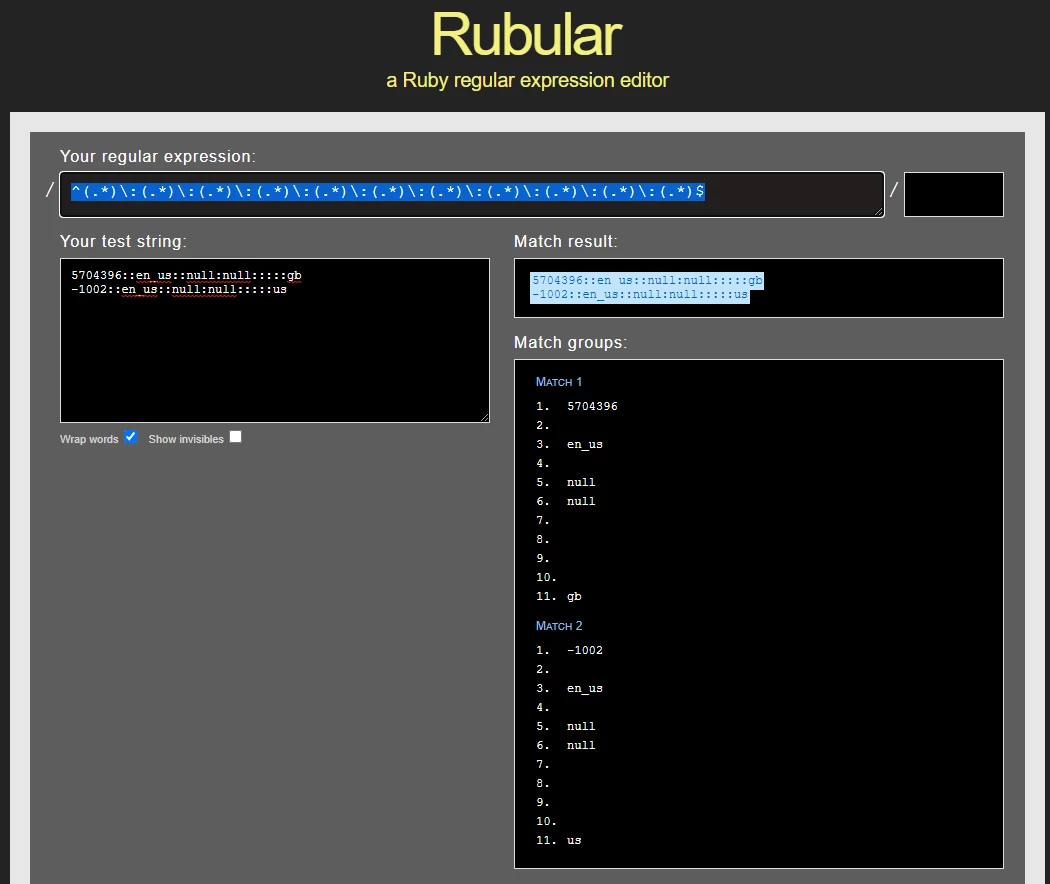Click inside the regular expression input field
Image resolution: width=1050 pixels, height=884 pixels.
click(472, 195)
